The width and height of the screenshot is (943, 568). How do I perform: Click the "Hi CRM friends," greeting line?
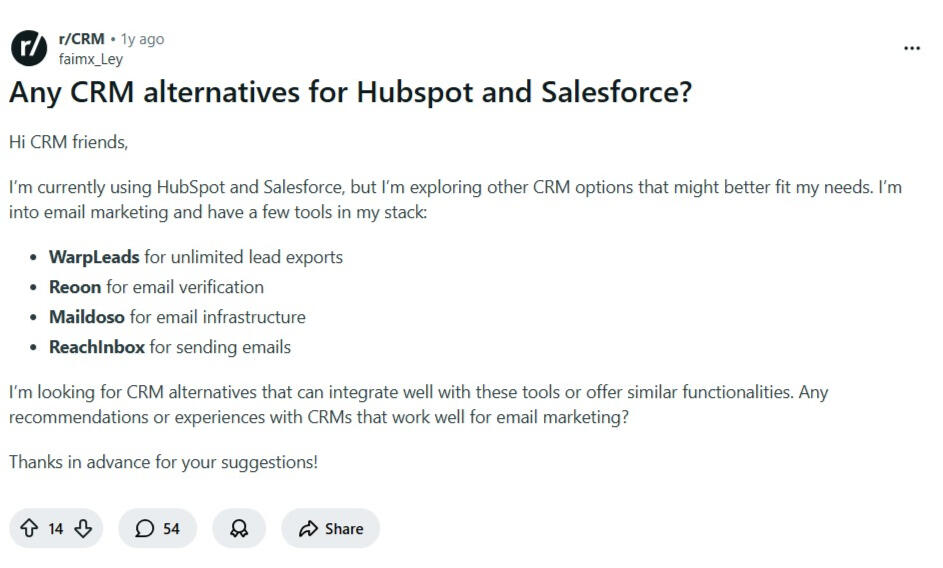pos(69,141)
